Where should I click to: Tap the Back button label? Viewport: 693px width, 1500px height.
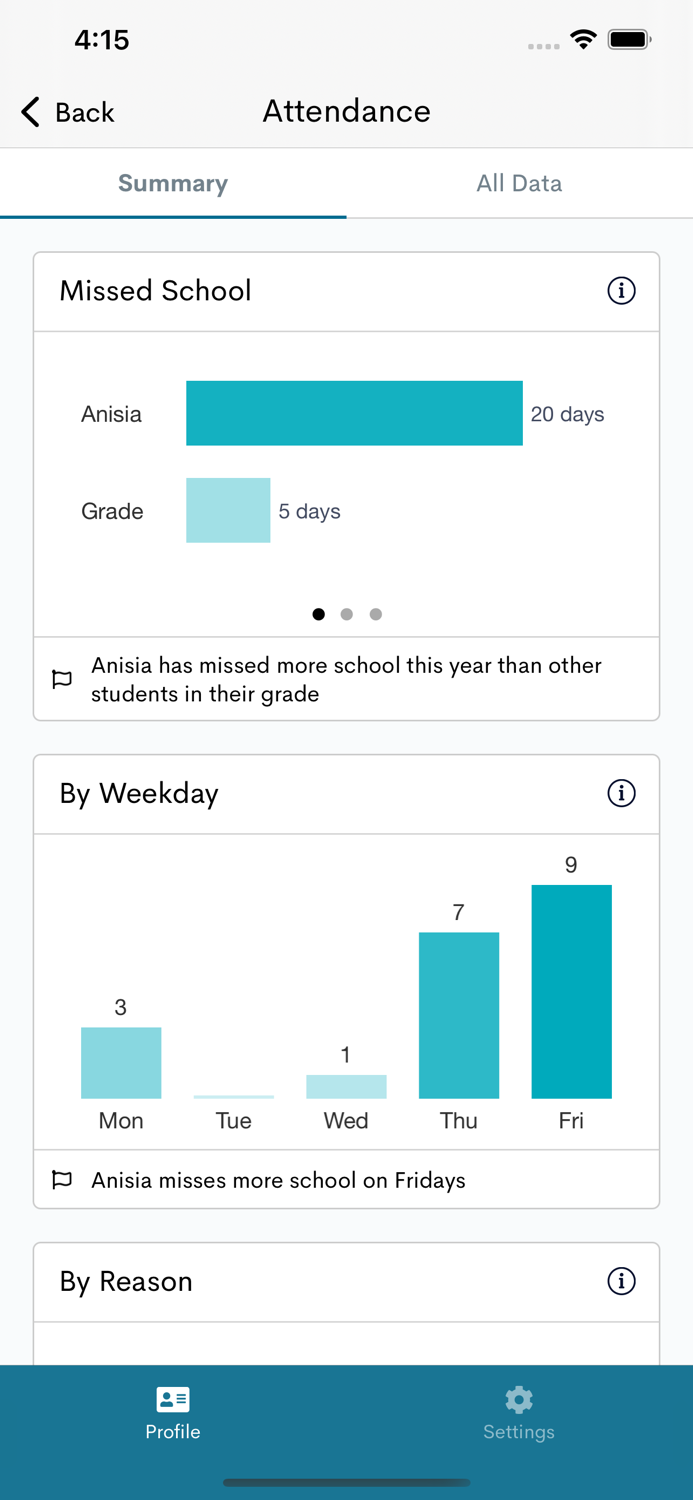pyautogui.click(x=85, y=112)
